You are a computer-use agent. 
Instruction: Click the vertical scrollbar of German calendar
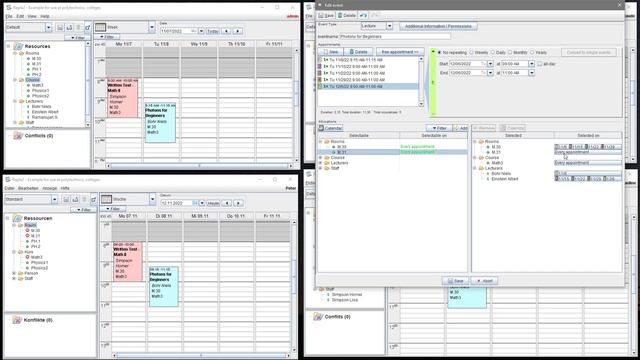pyautogui.click(x=294, y=286)
